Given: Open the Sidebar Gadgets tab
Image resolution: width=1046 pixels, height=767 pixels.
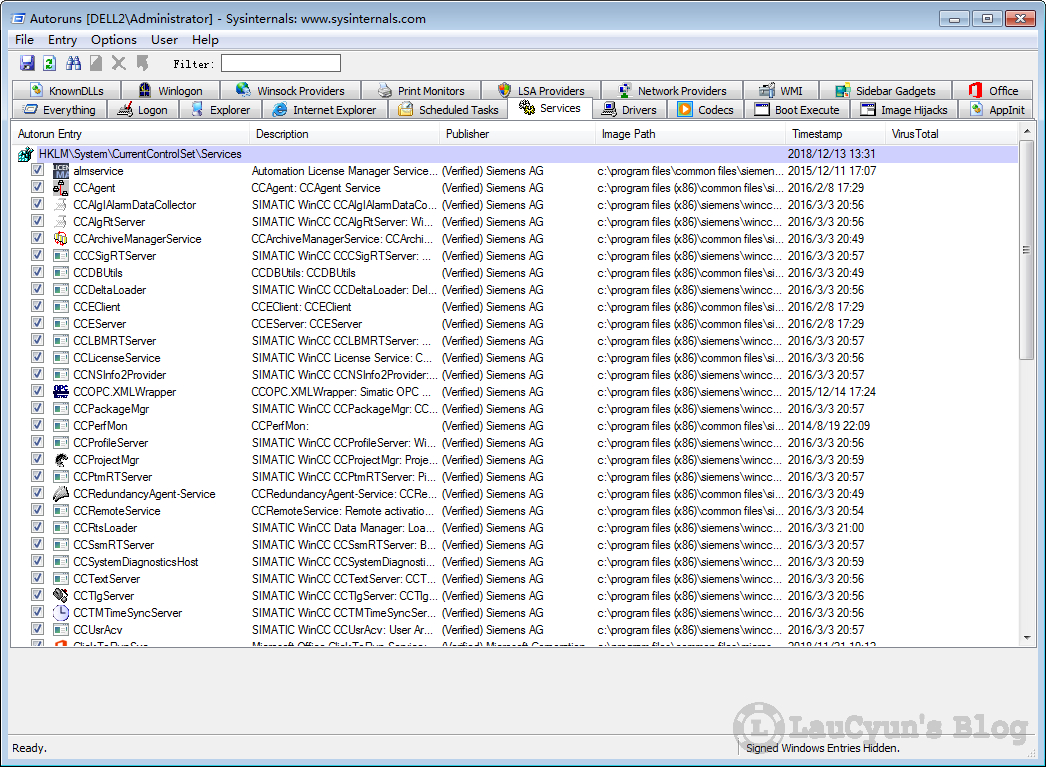Looking at the screenshot, I should point(885,91).
